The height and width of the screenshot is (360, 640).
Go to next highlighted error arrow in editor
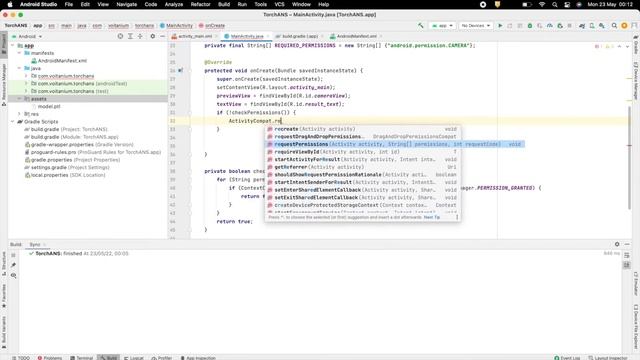(627, 47)
